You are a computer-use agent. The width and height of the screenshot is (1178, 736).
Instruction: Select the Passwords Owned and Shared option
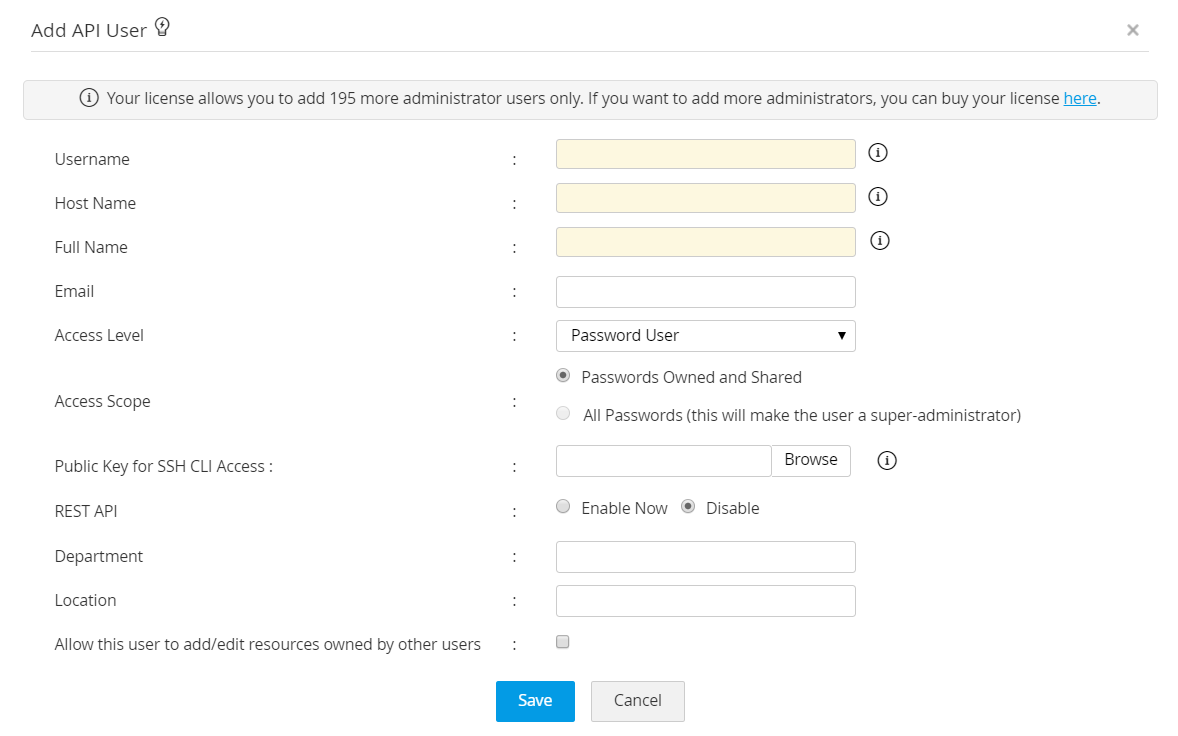click(564, 376)
